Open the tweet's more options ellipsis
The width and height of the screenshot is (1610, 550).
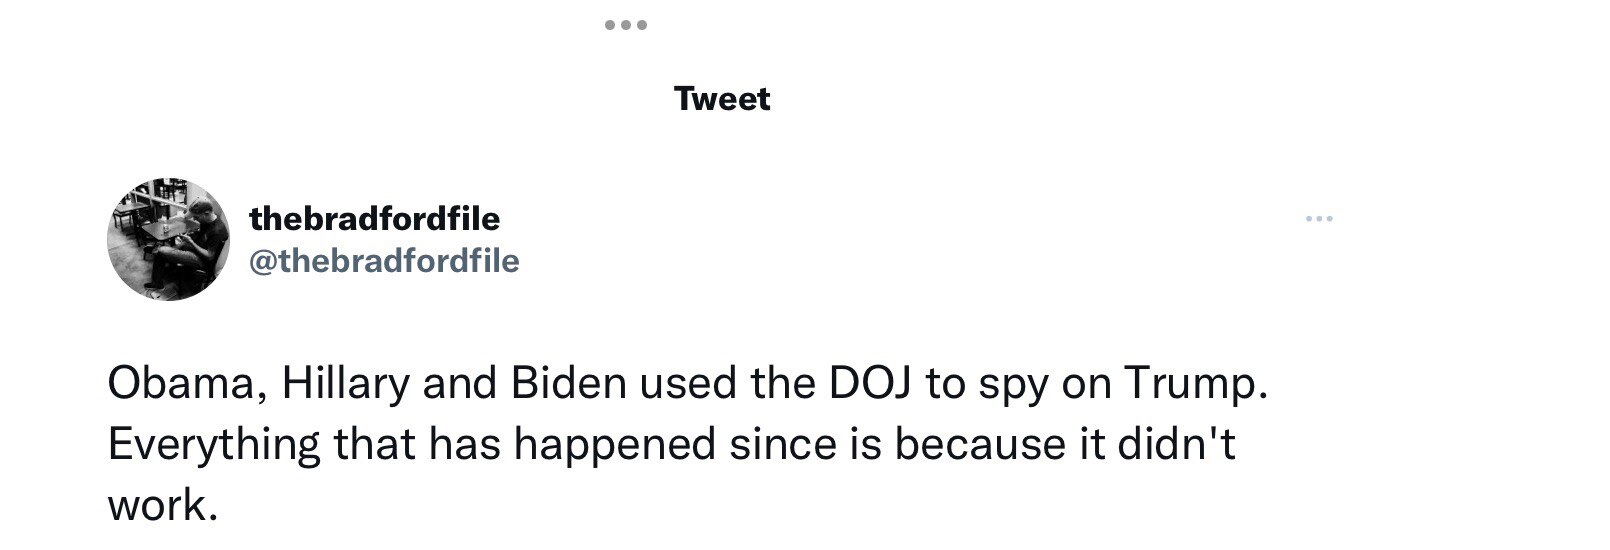pos(1318,219)
